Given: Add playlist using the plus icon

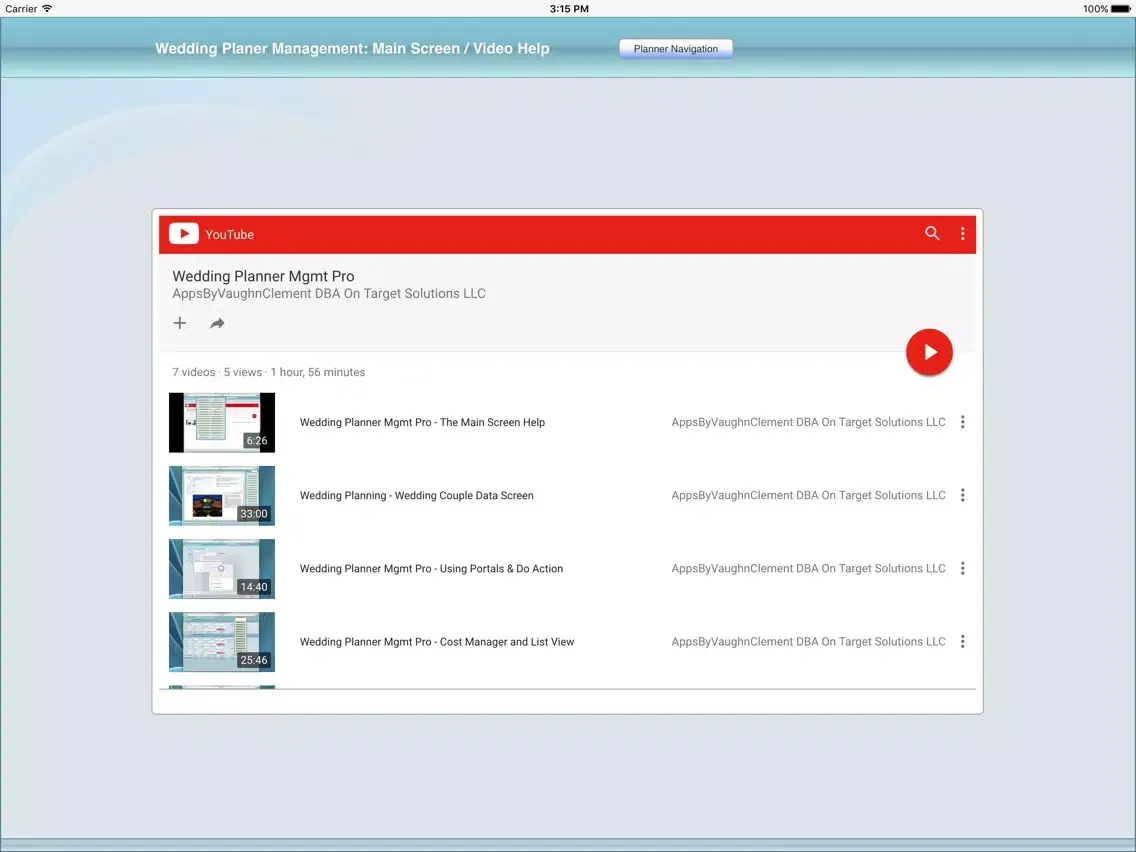Looking at the screenshot, I should pos(180,323).
